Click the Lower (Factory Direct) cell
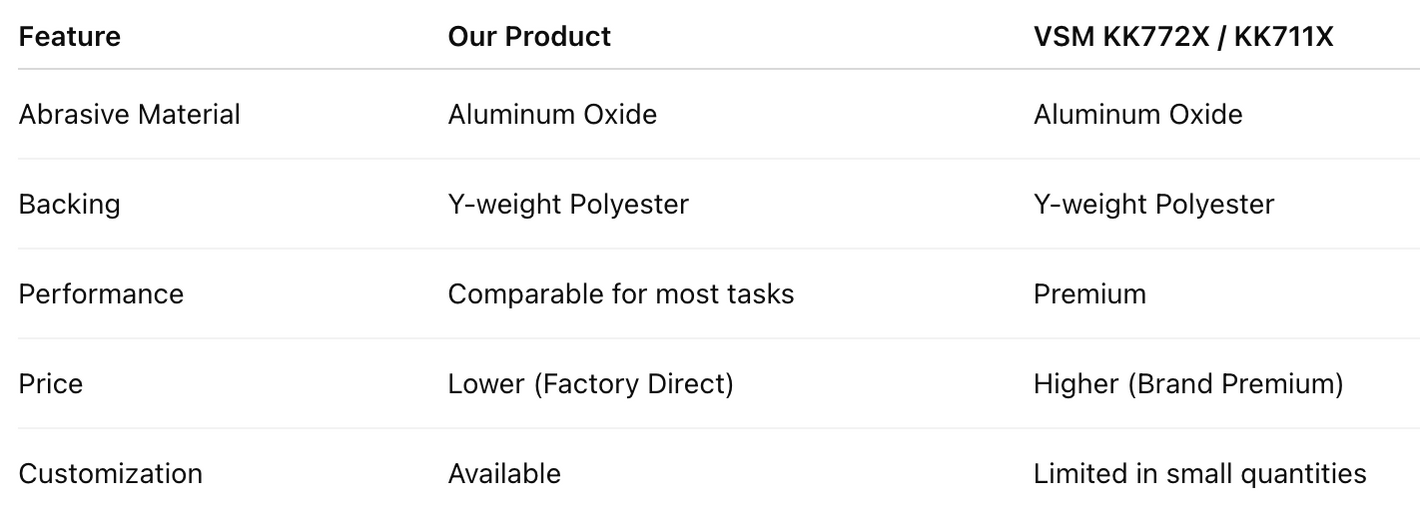Screen dimensions: 1420x527 (590, 384)
